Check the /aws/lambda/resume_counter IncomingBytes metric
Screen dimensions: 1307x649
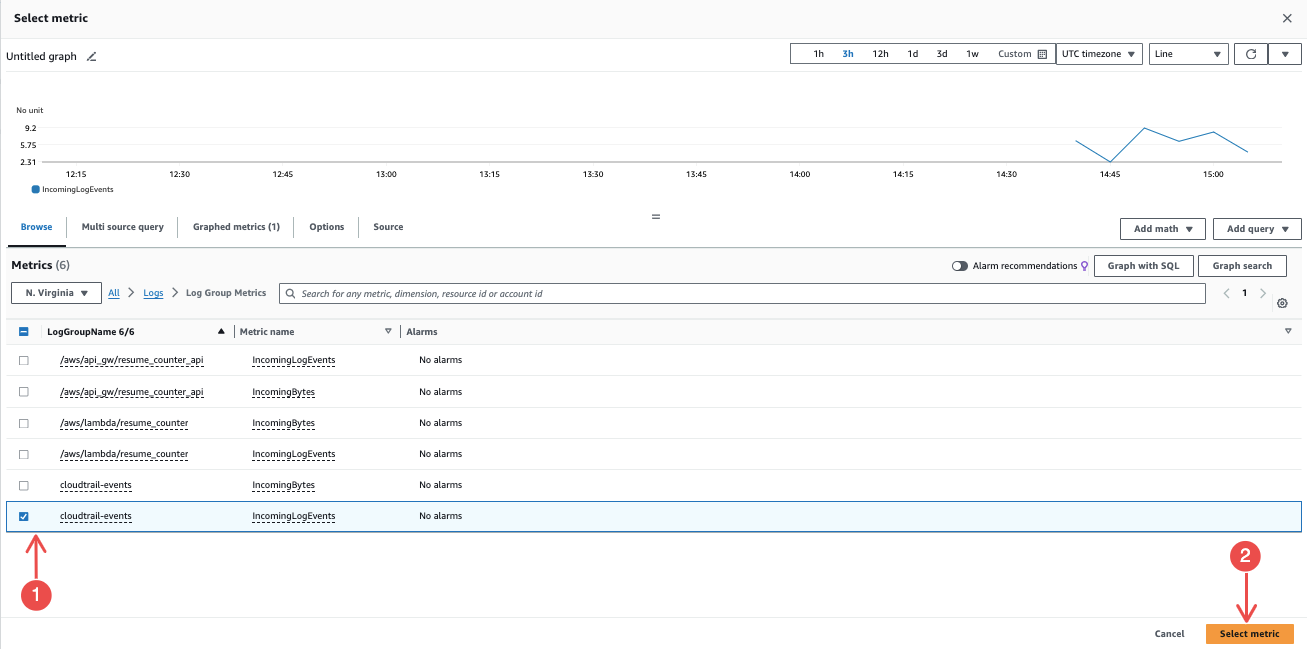coord(23,422)
